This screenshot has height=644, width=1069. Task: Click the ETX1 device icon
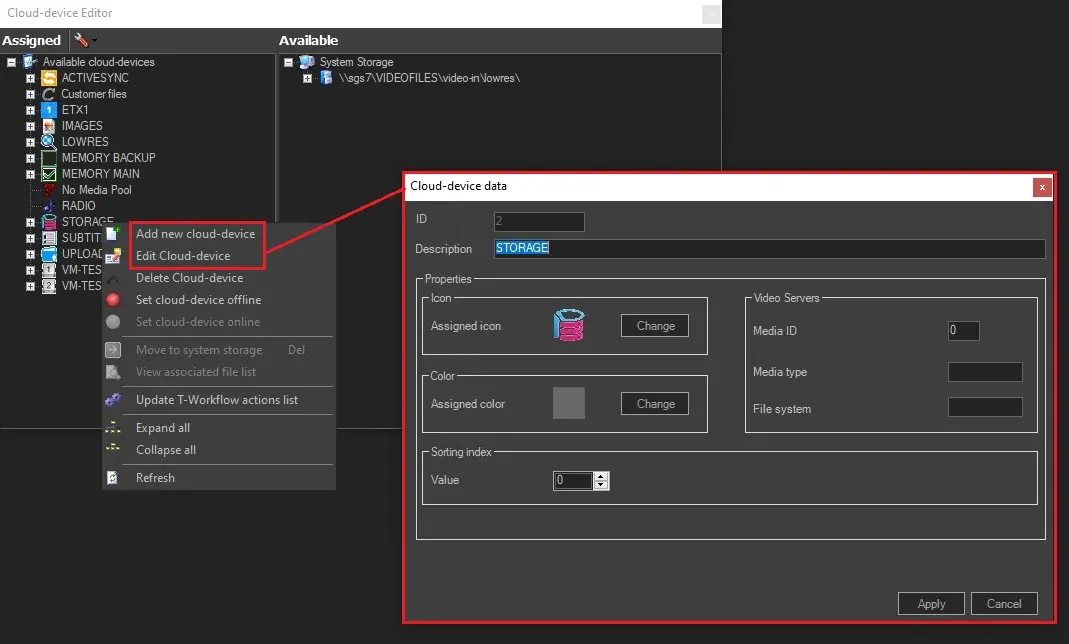point(49,110)
